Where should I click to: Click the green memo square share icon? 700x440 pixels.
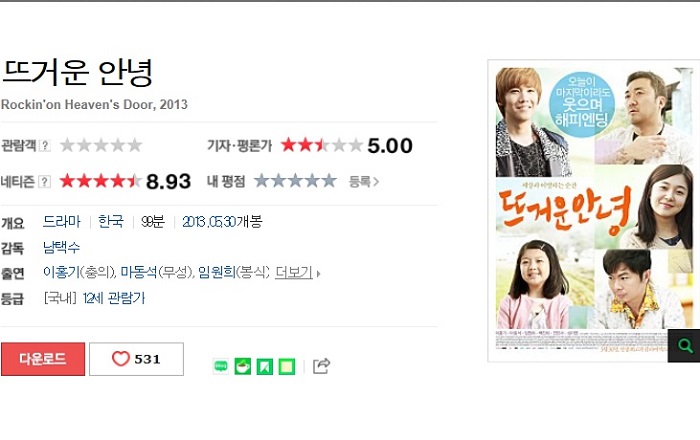click(287, 366)
